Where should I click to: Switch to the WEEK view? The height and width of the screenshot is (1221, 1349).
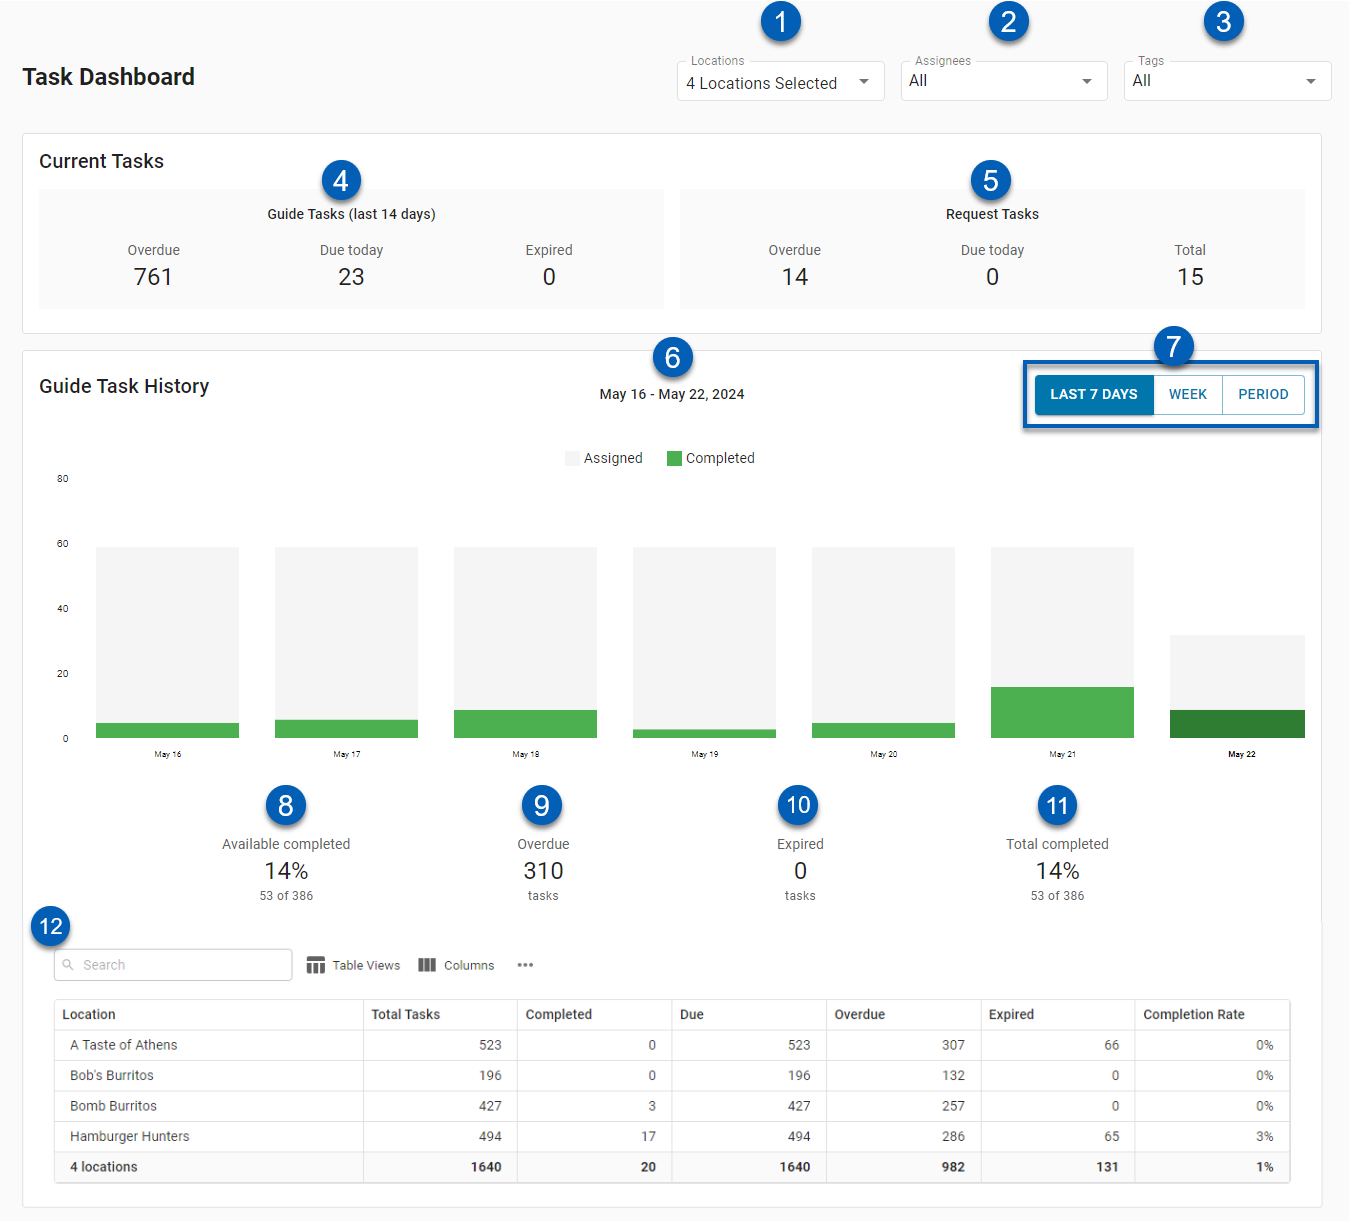[x=1187, y=394]
